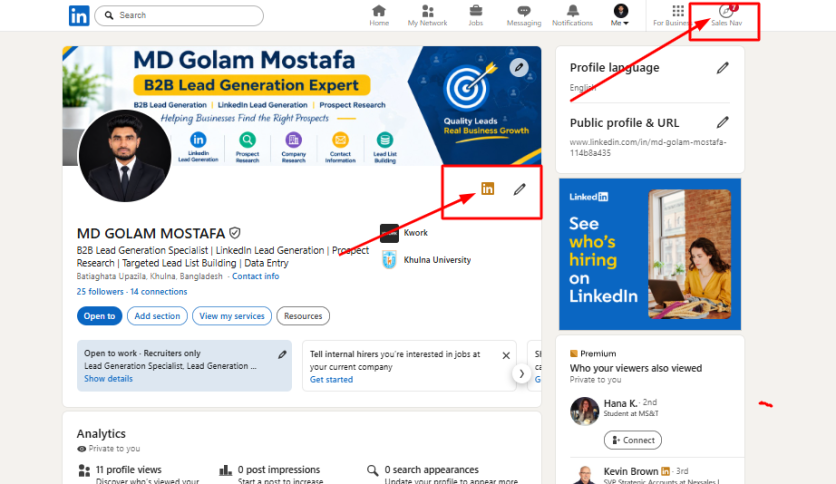Click gold LinkedIn Premium badge icon
836x484 pixels.
tap(487, 189)
